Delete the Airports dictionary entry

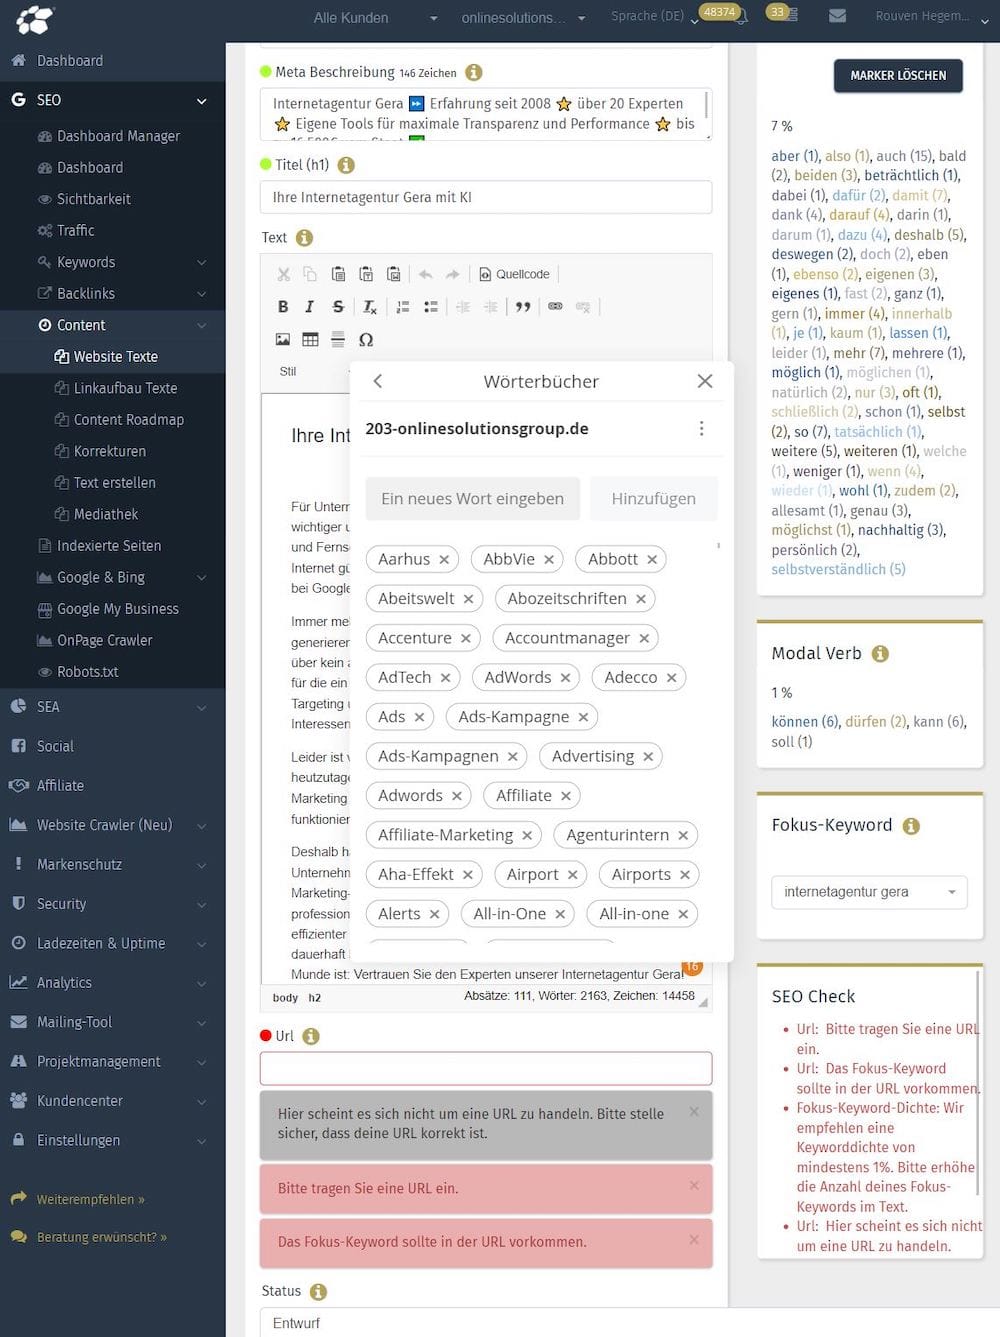click(685, 875)
